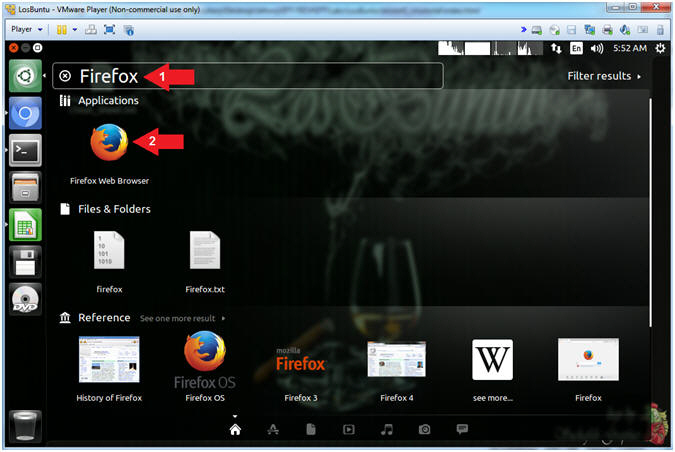This screenshot has width=675, height=452.
Task: Click VMware send Ctrl+Alt+Del icon
Action: tap(91, 30)
